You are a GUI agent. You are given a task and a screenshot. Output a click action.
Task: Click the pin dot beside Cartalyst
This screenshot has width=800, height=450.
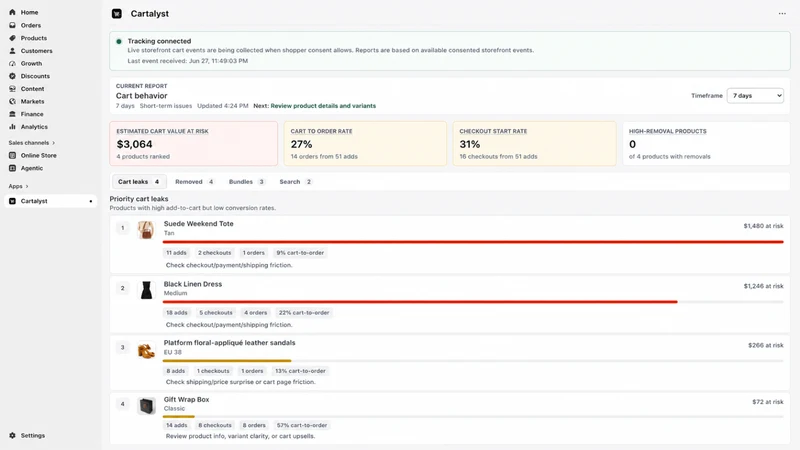coord(91,201)
